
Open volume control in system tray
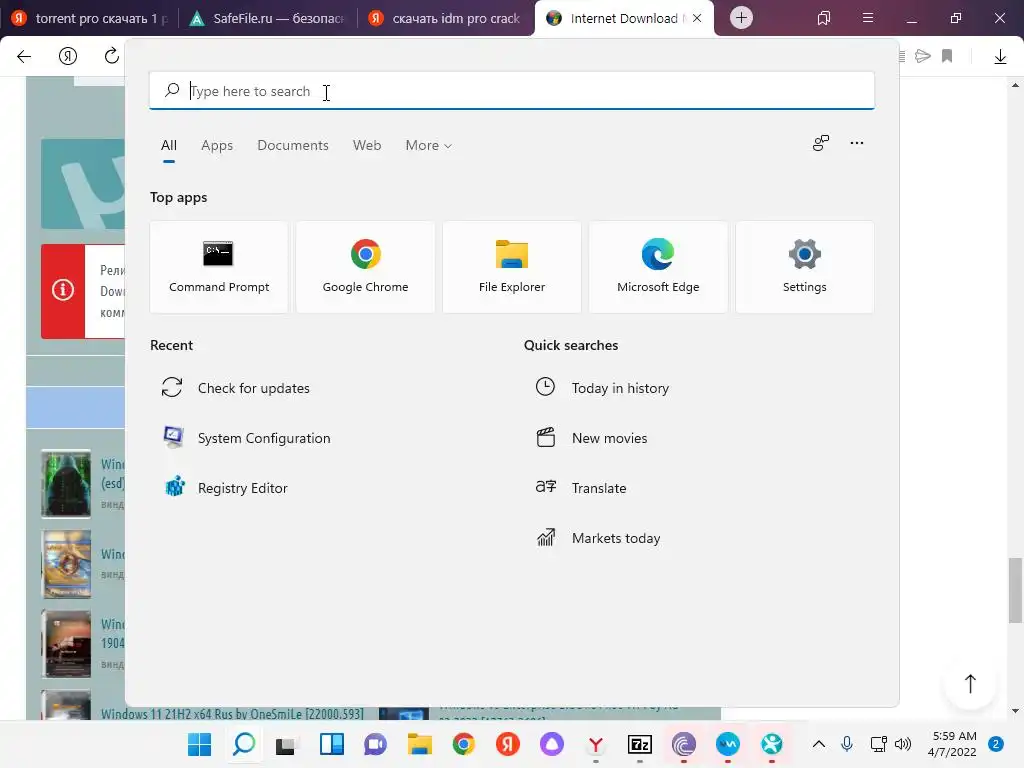(903, 744)
